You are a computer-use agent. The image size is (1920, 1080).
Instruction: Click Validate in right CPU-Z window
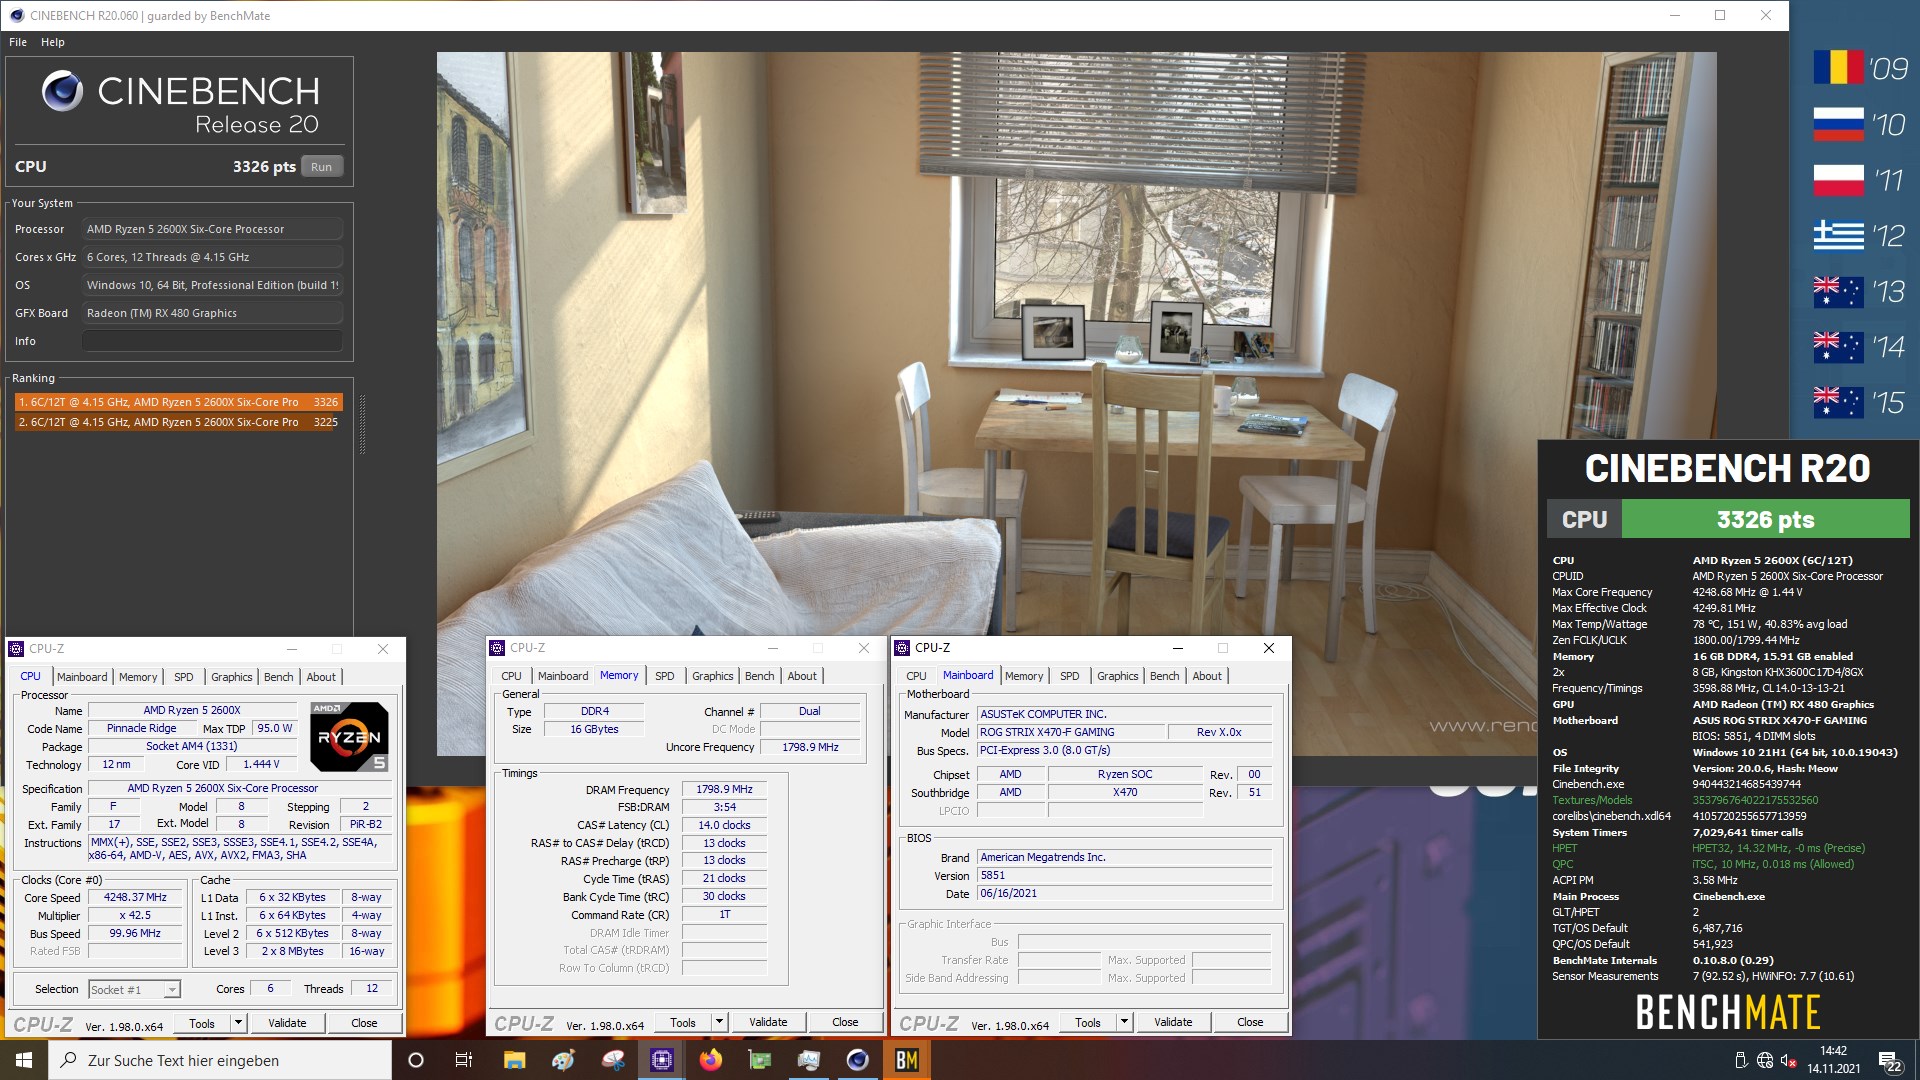(1173, 1022)
